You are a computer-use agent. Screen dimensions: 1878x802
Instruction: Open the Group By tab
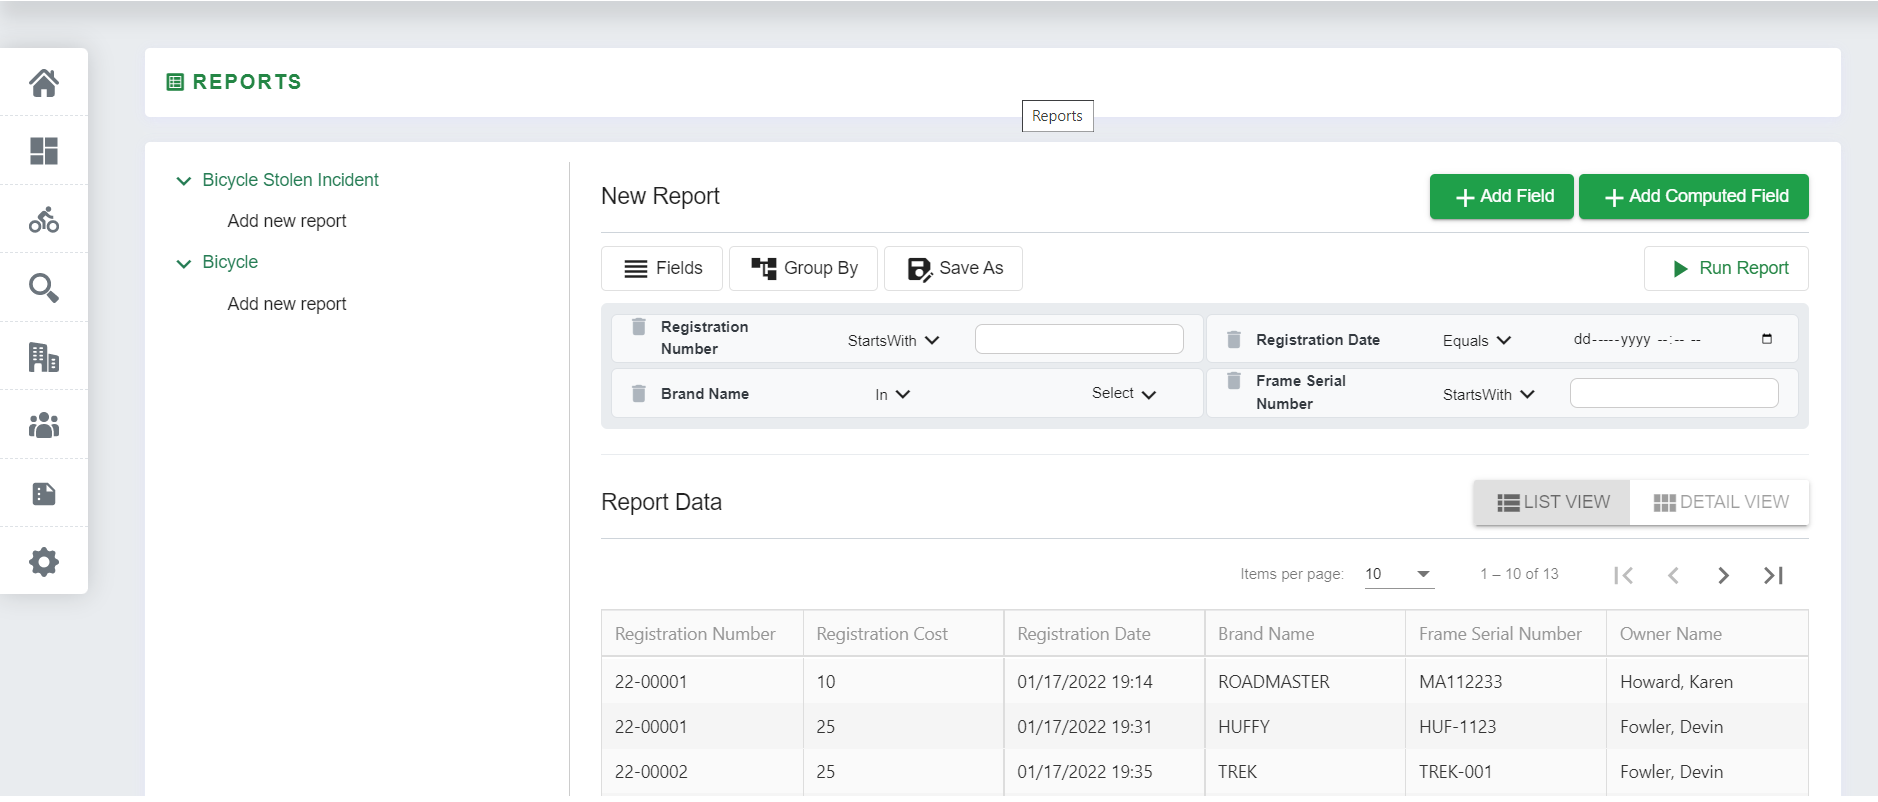(x=804, y=268)
